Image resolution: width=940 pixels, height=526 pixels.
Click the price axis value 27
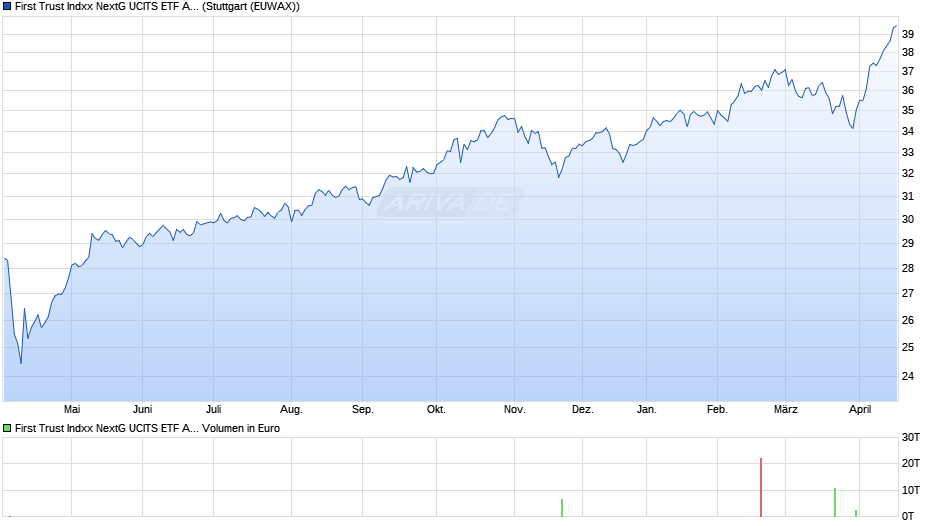click(908, 293)
